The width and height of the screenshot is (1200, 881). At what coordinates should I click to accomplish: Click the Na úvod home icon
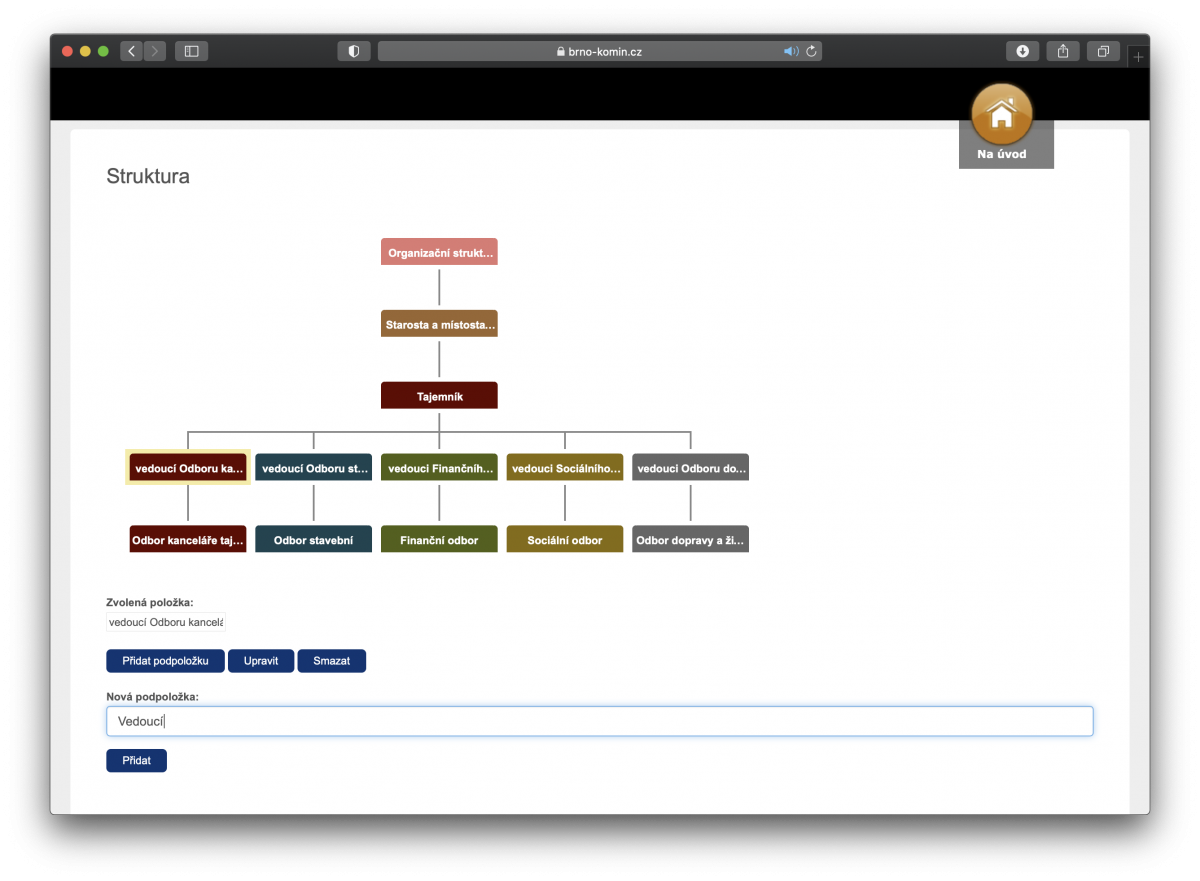1002,114
